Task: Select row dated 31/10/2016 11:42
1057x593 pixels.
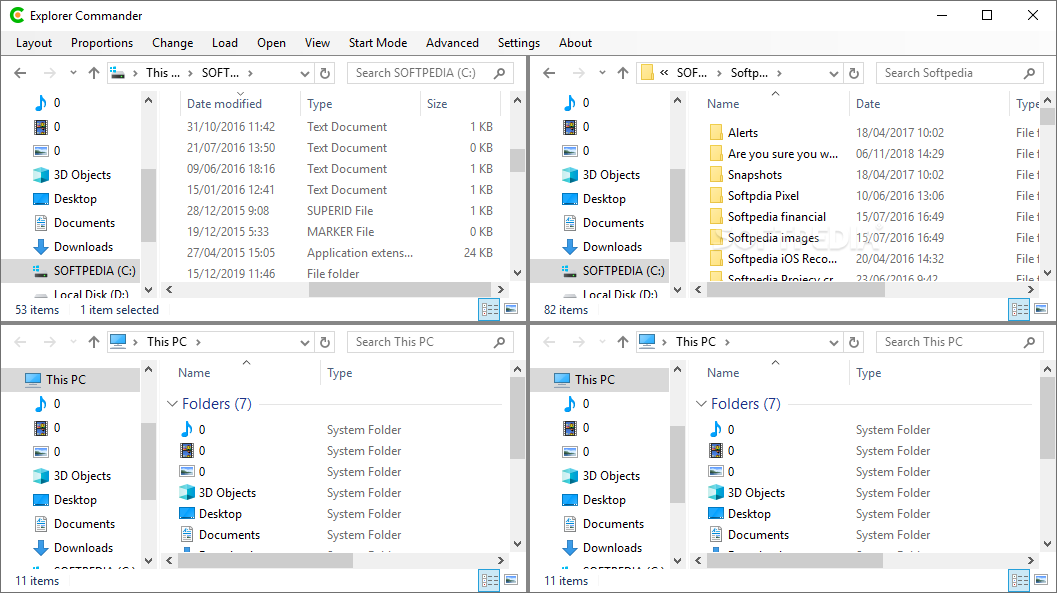Action: coord(340,127)
